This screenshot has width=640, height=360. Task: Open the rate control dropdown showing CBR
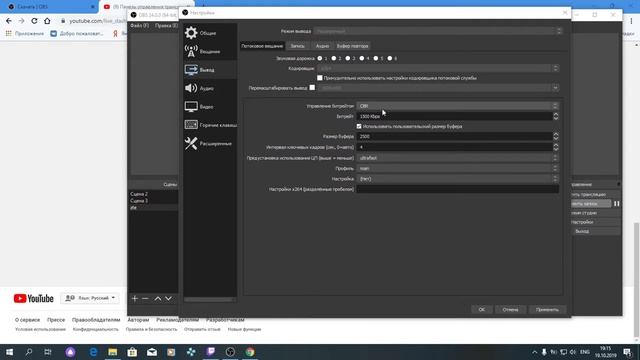pyautogui.click(x=458, y=106)
